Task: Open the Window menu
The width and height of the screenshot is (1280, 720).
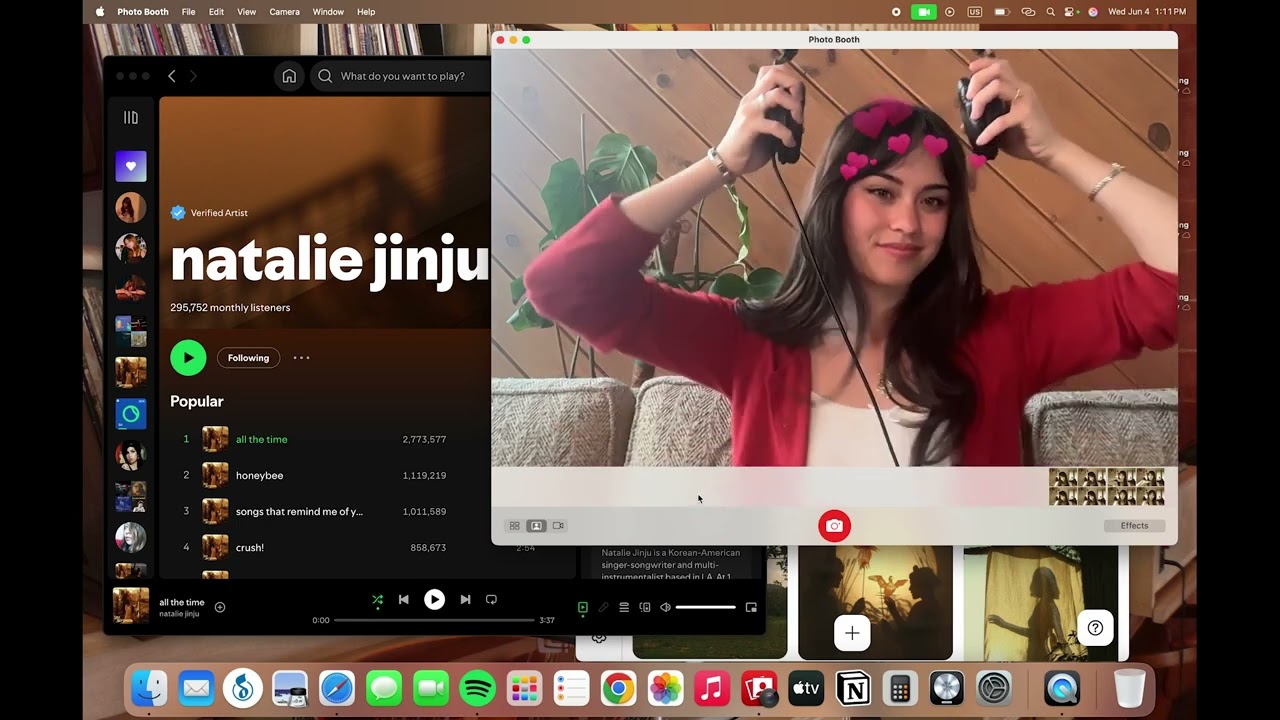Action: 328,12
